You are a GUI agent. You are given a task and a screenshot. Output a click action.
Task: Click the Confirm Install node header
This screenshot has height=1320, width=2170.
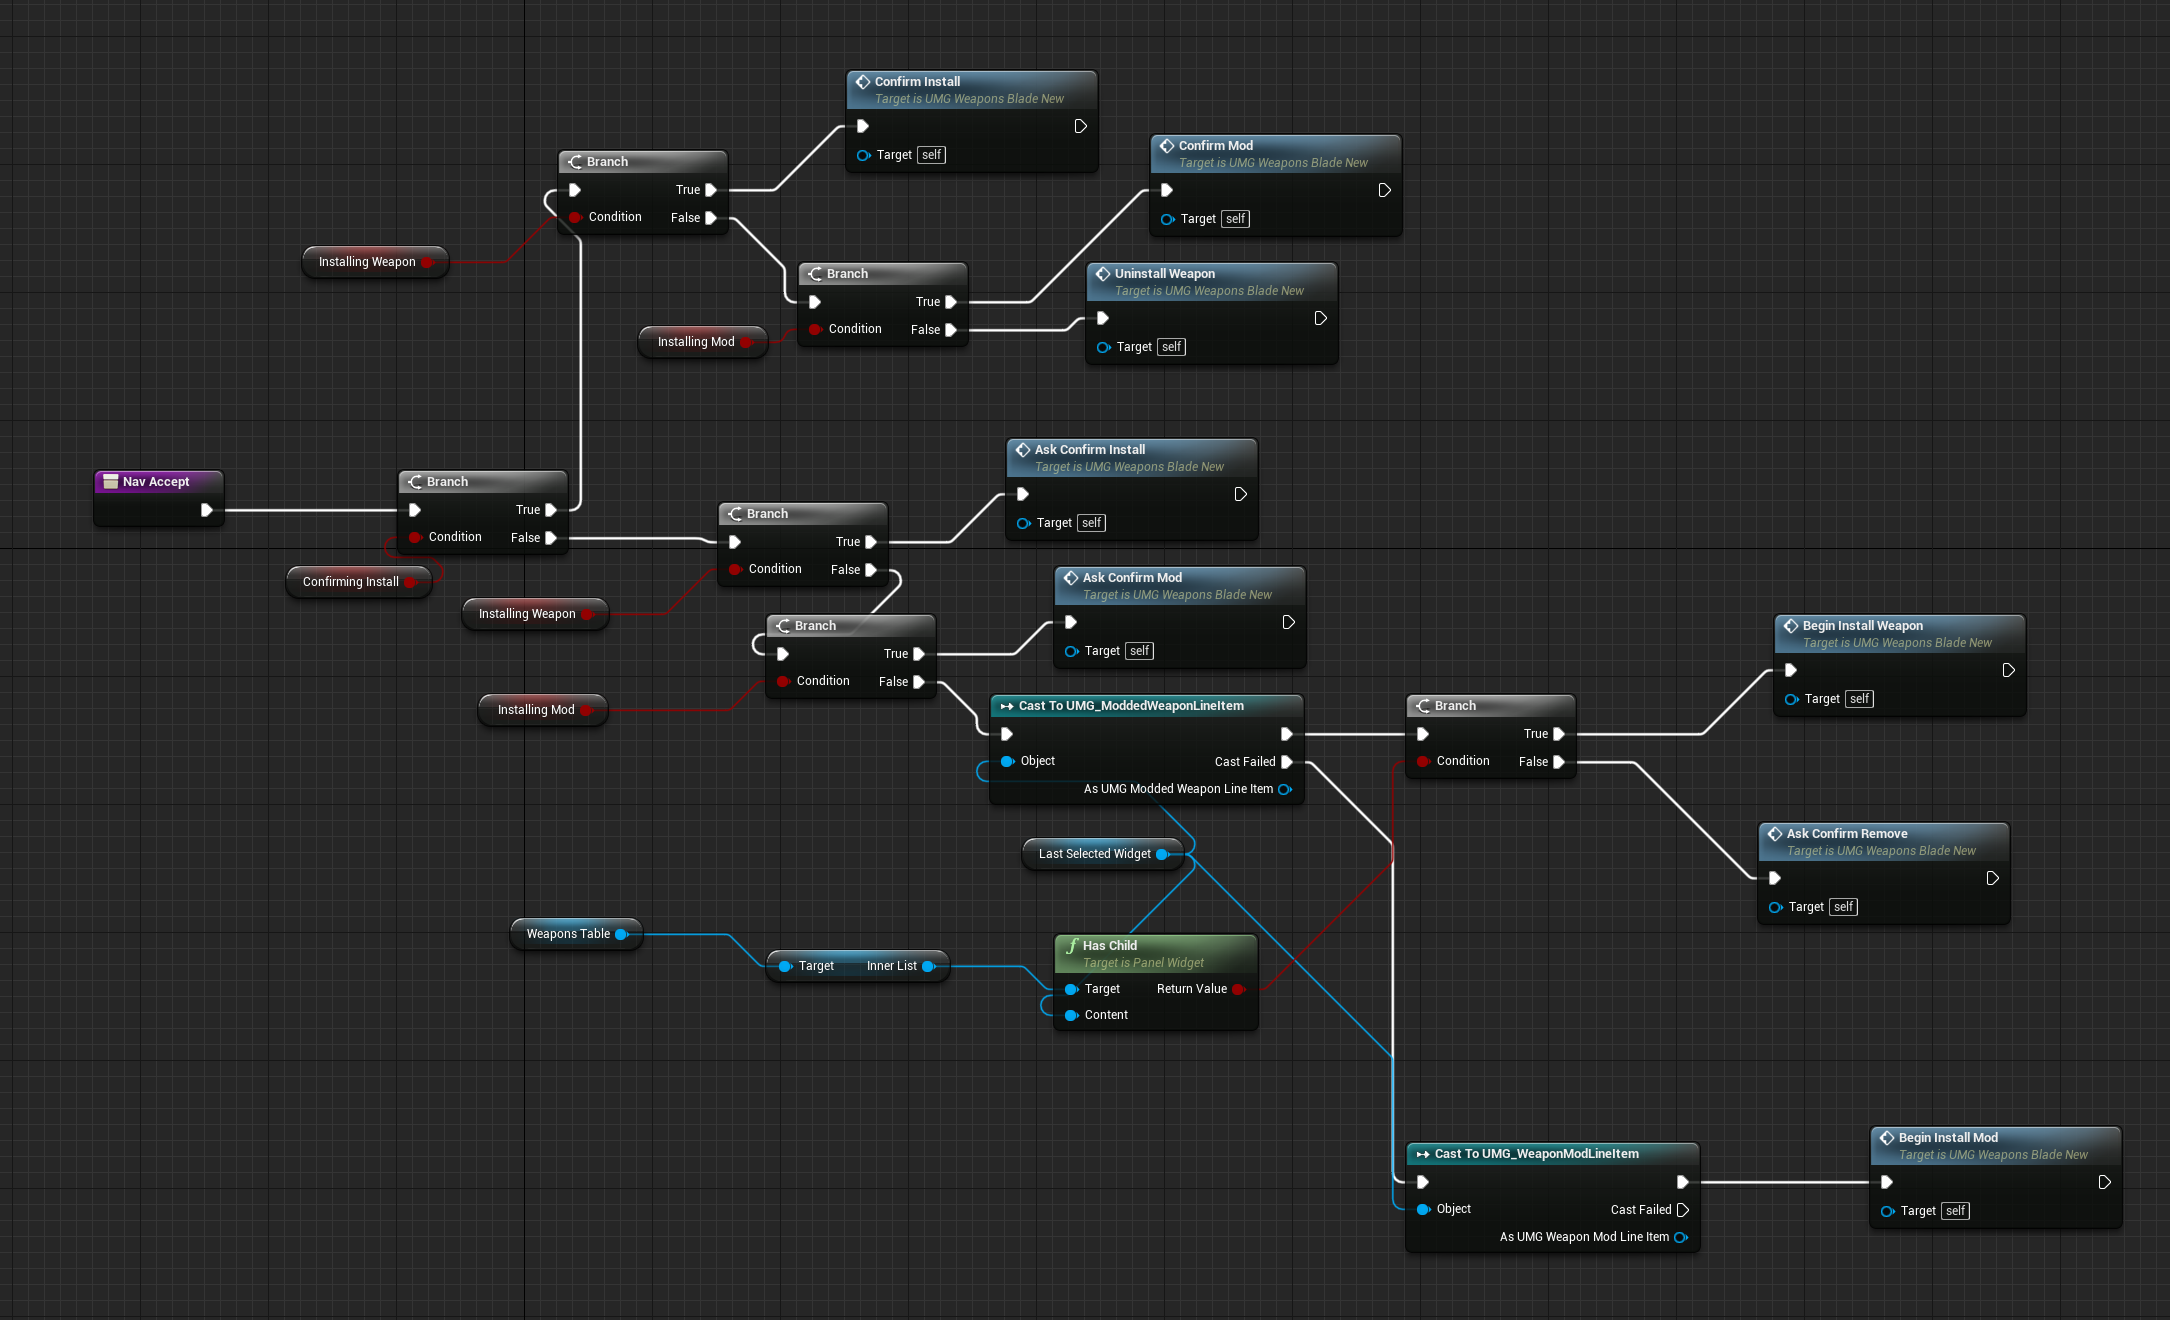point(971,90)
